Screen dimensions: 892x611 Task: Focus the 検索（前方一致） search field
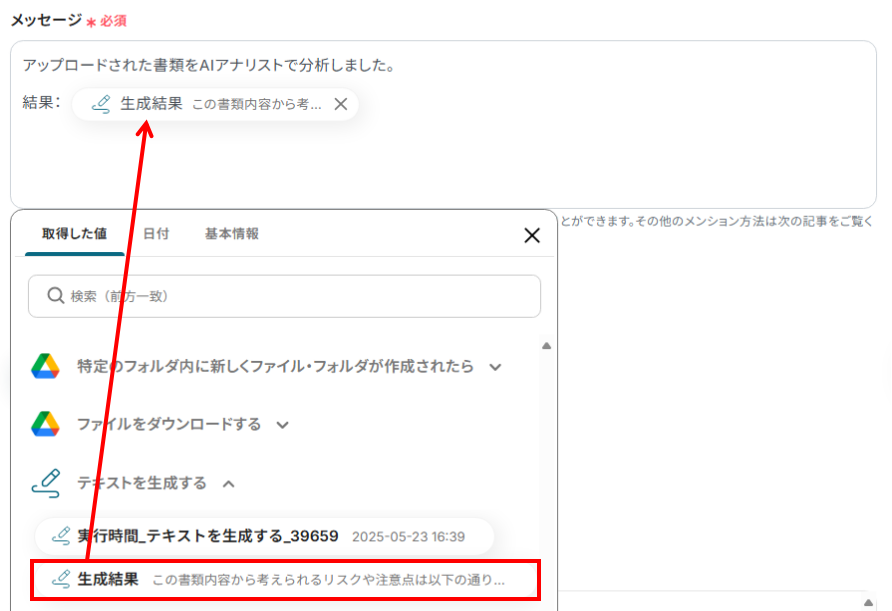[284, 296]
